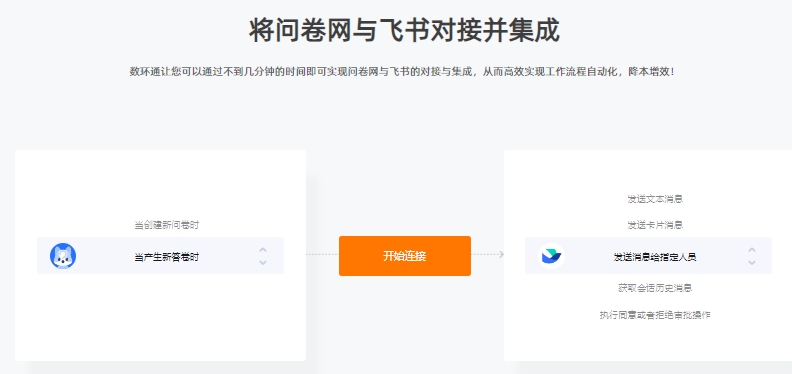Viewport: 792px width, 374px height.
Task: Click blank area below 当产生新答卷时 in 问卷网 card
Action: point(161,316)
